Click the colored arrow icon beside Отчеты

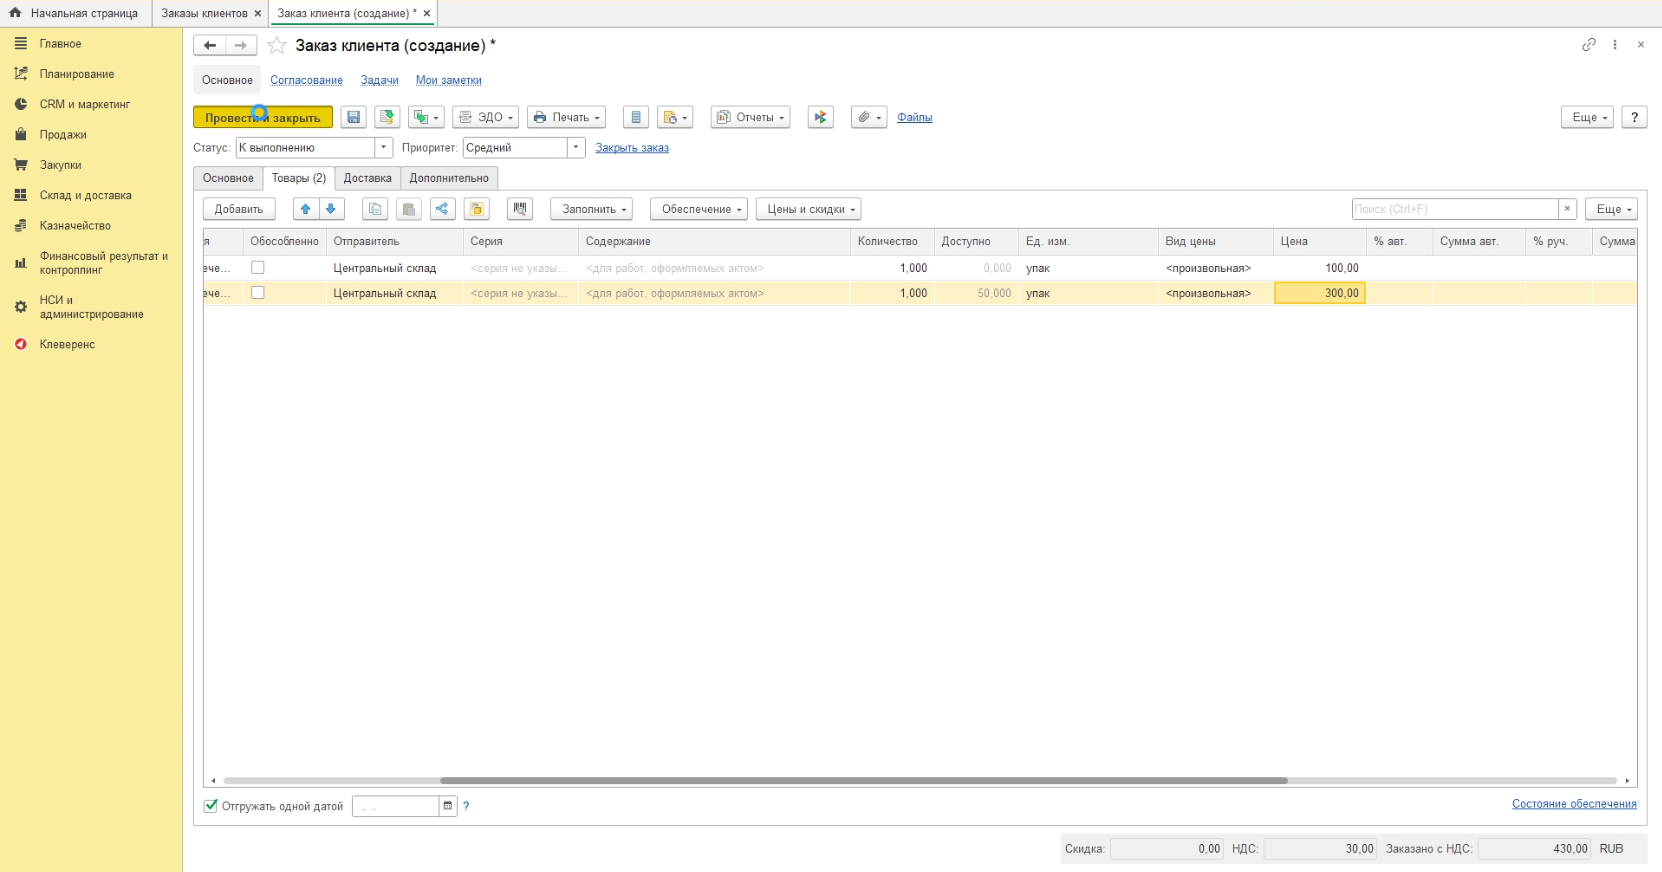[821, 117]
